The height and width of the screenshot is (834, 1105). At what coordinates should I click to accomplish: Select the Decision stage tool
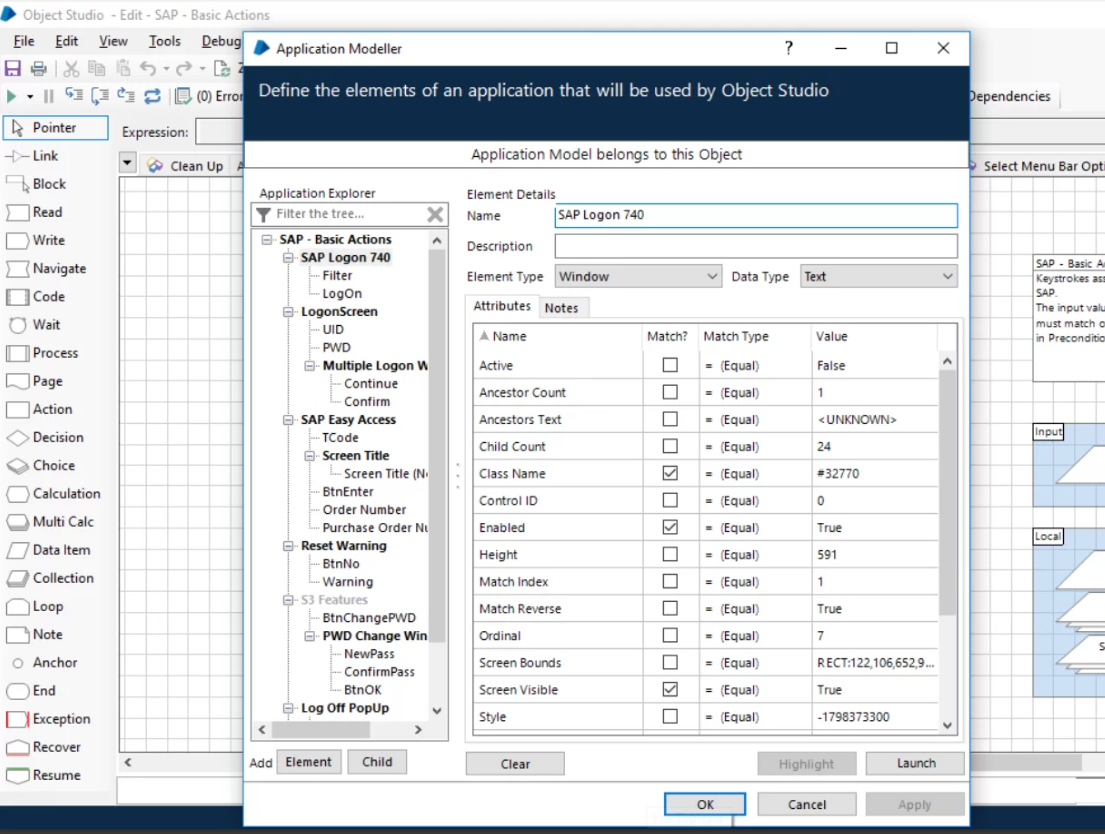tap(45, 438)
